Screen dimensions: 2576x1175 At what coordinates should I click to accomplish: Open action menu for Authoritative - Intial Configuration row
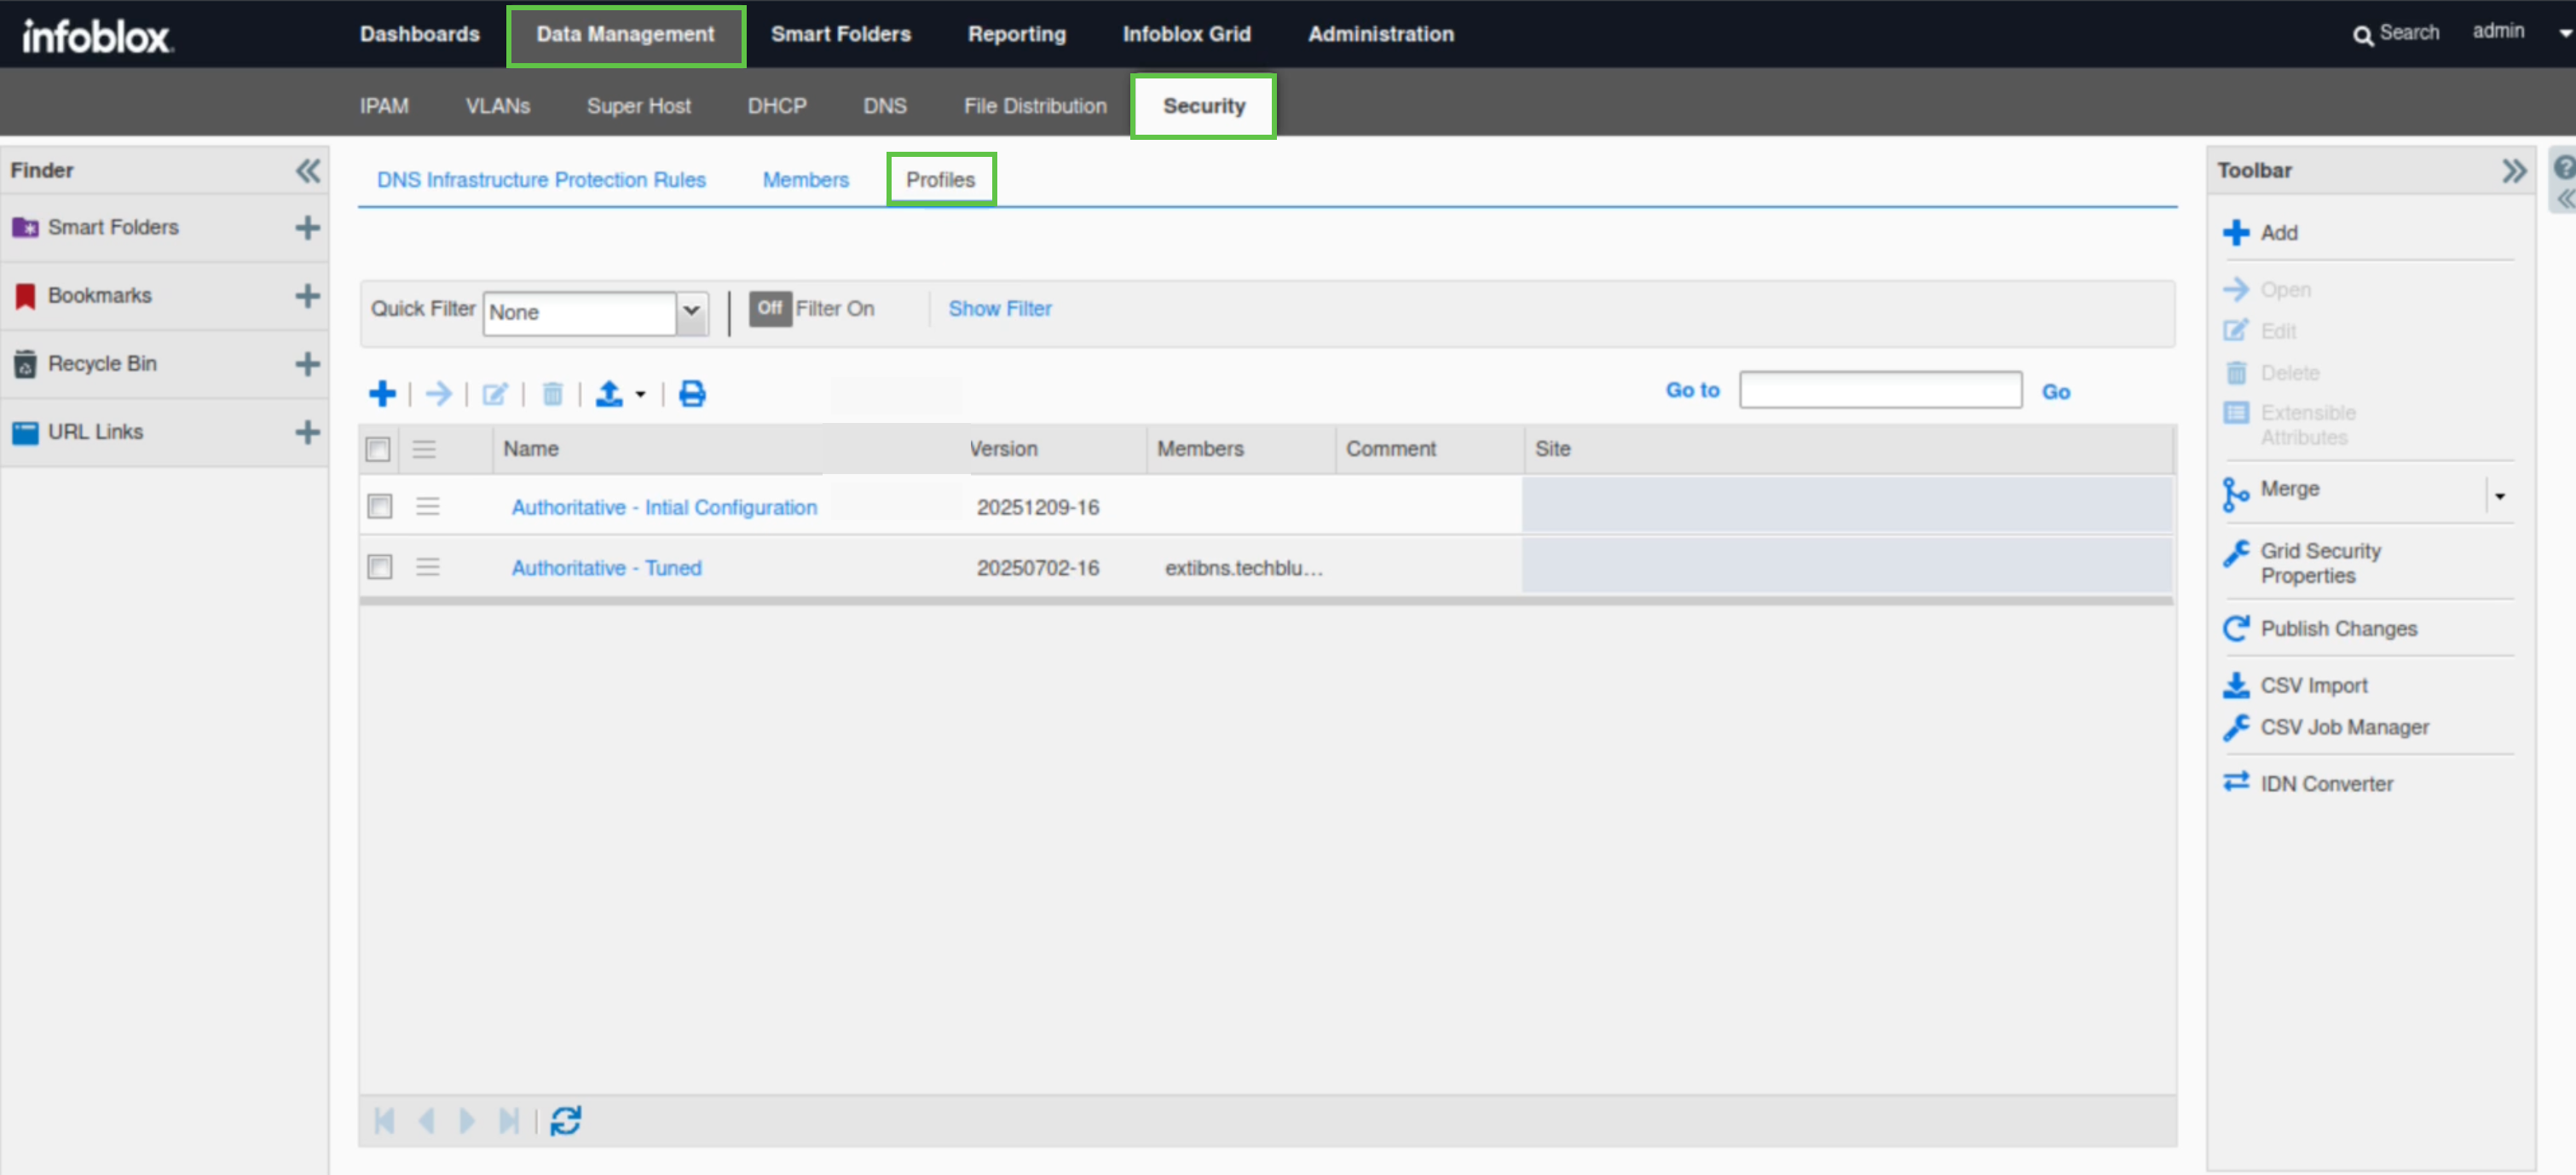[428, 507]
